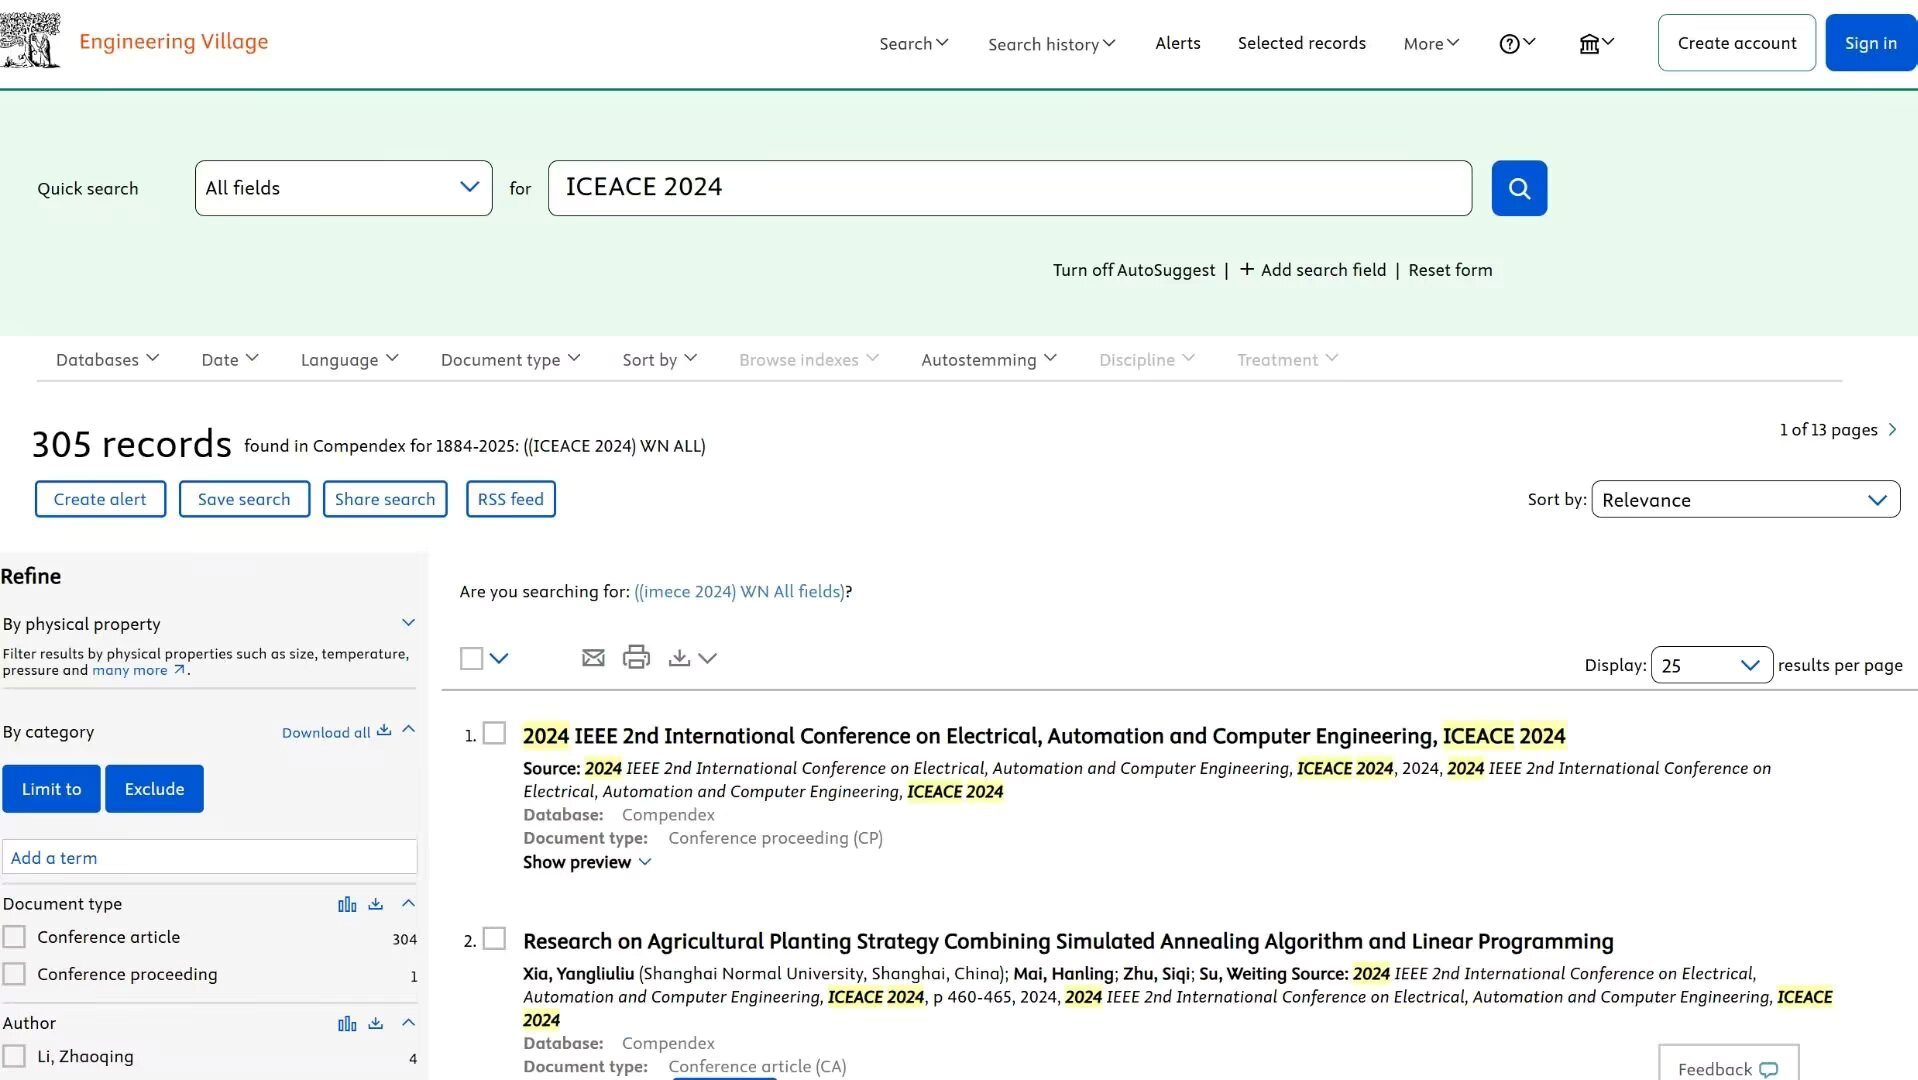This screenshot has width=1918, height=1080.
Task: Expand Show preview for result 1
Action: click(587, 862)
